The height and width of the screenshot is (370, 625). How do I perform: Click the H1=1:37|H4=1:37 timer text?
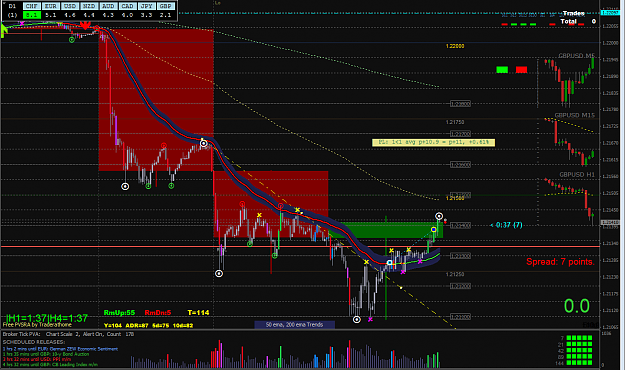(x=47, y=318)
